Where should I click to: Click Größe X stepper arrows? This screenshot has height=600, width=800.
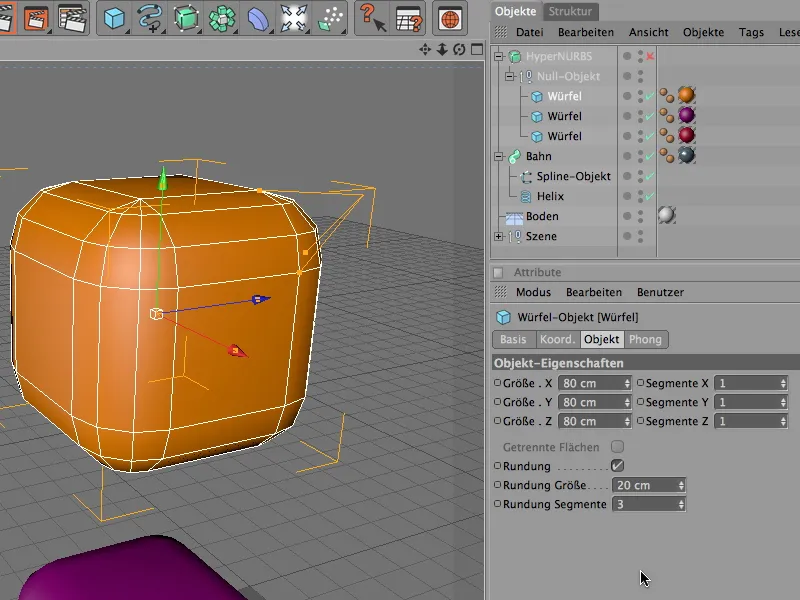point(628,384)
